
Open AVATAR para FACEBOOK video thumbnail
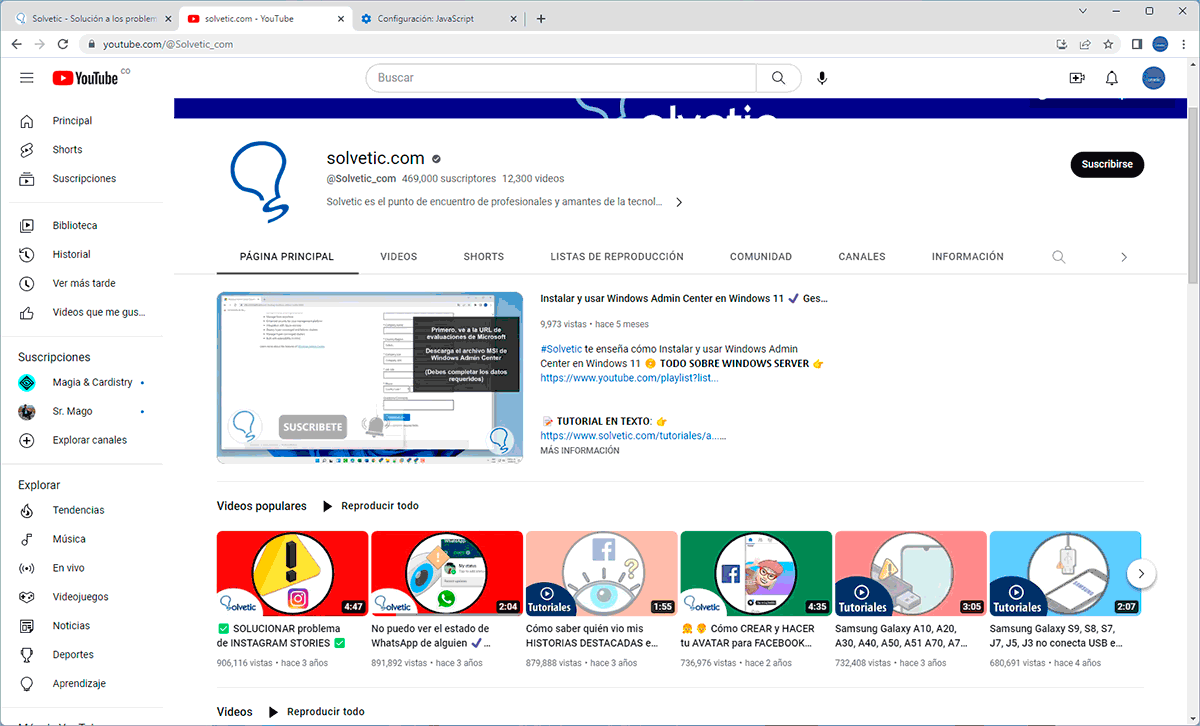[x=756, y=573]
